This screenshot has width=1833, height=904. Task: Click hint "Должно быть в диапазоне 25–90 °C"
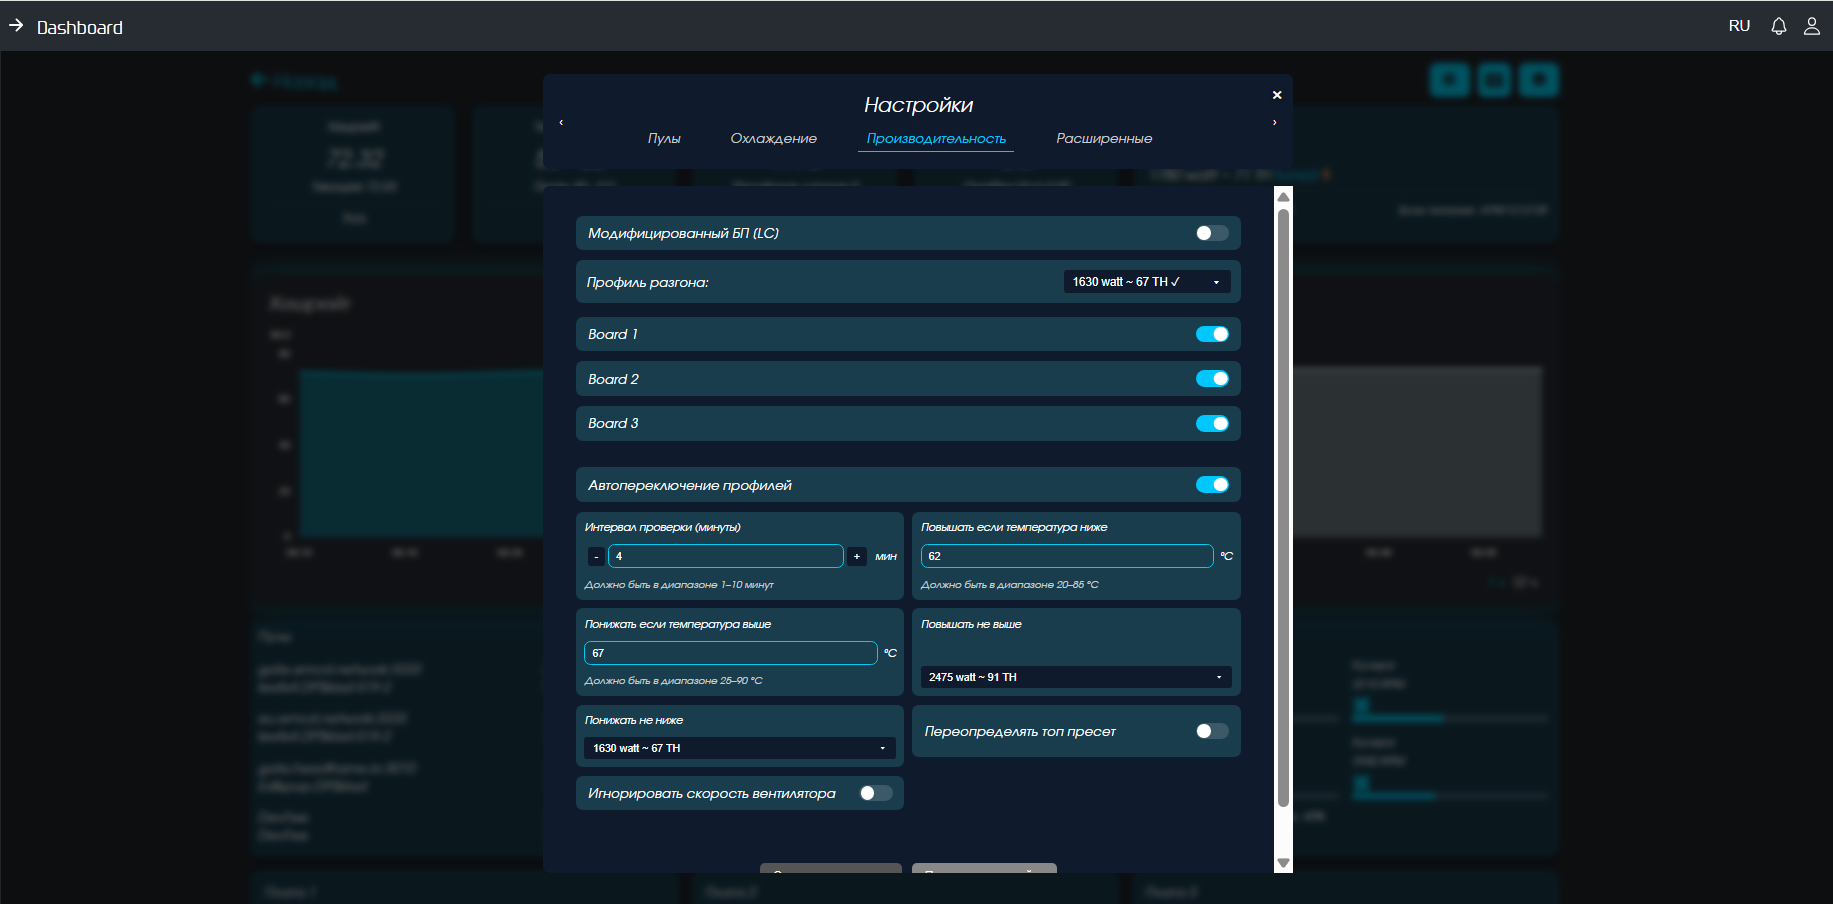673,681
